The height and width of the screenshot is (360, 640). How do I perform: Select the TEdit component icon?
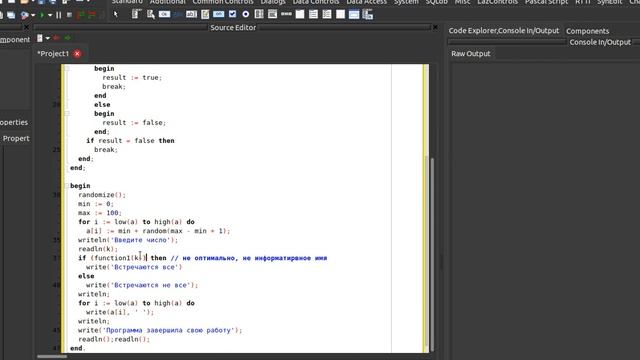point(191,14)
